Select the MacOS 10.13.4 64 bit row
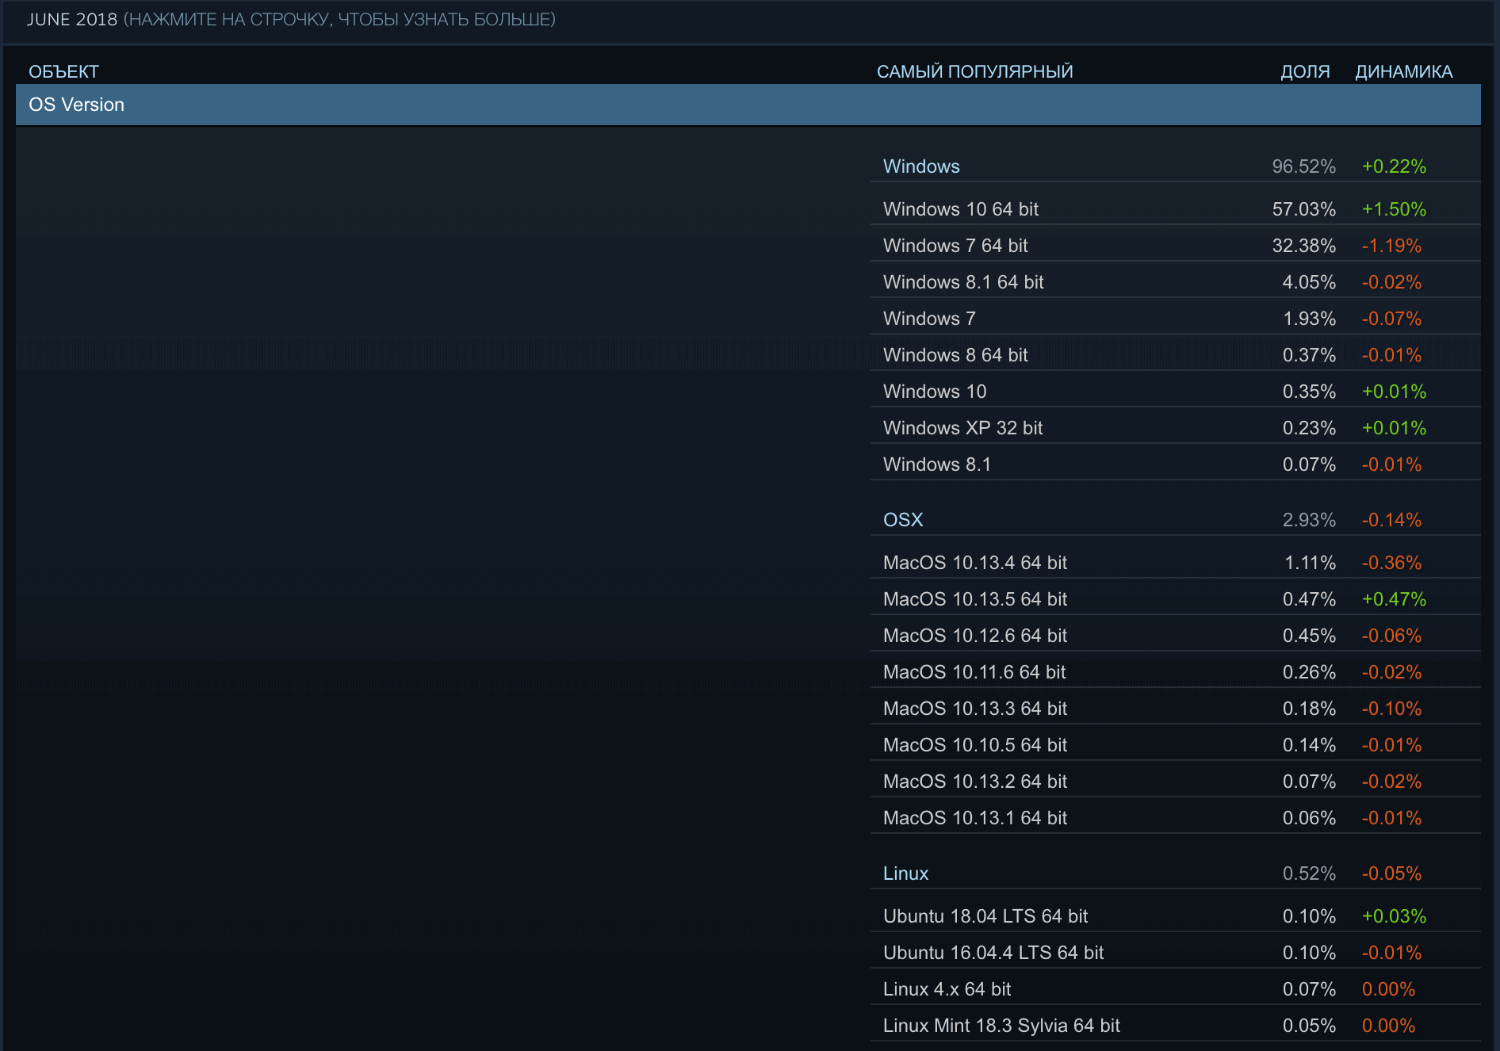Viewport: 1500px width, 1051px height. (x=1175, y=563)
